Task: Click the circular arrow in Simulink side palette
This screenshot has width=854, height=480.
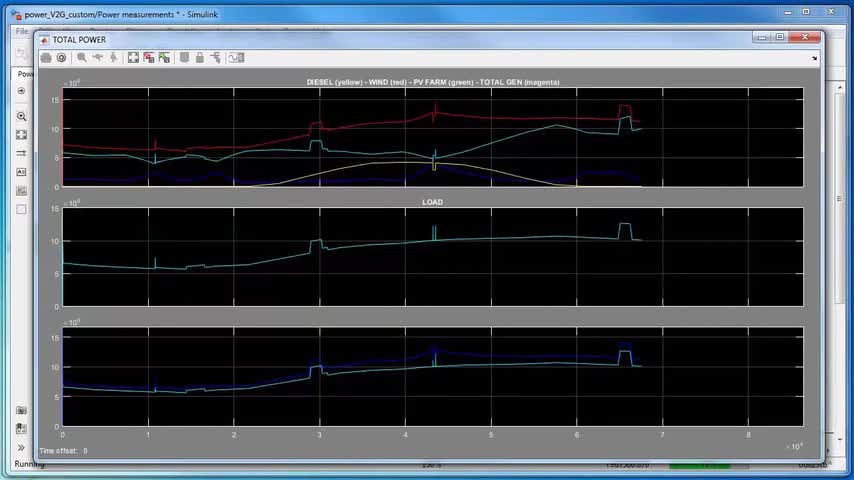Action: click(x=21, y=91)
